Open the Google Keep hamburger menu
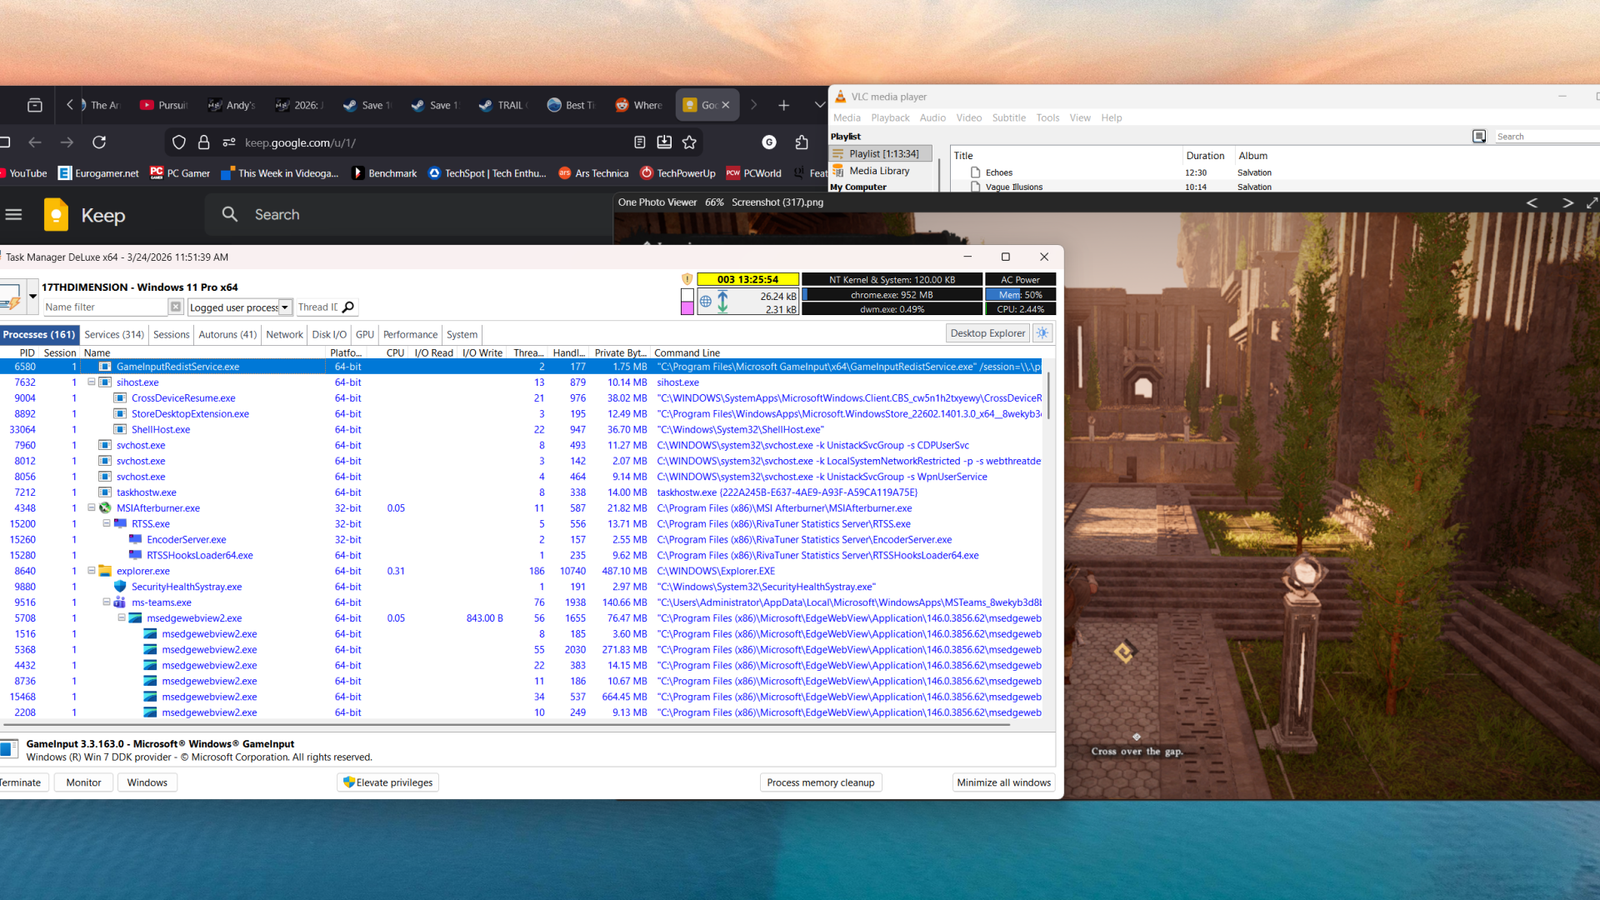 pyautogui.click(x=14, y=214)
